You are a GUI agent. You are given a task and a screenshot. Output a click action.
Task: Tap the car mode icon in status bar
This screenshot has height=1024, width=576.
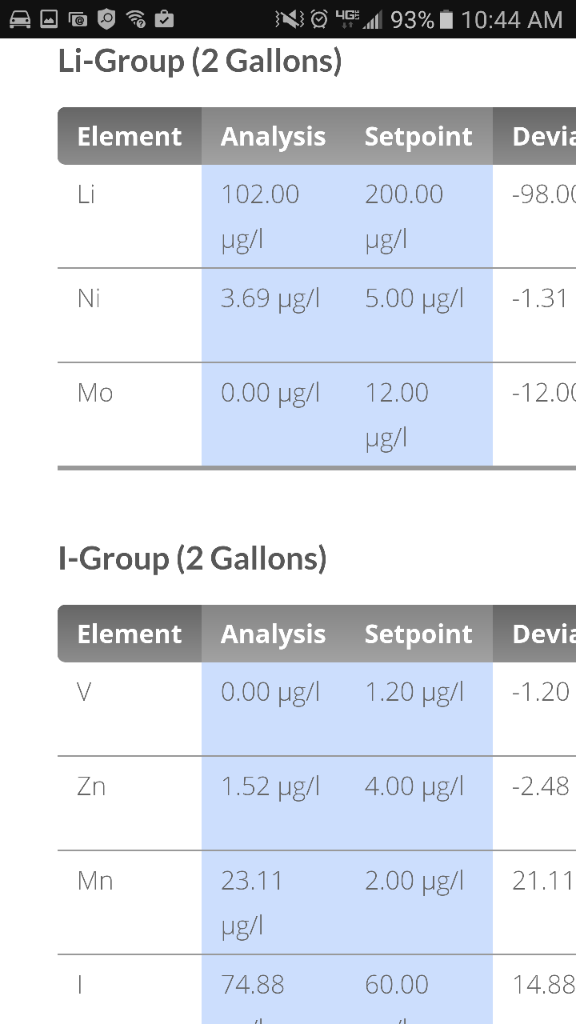pyautogui.click(x=20, y=19)
